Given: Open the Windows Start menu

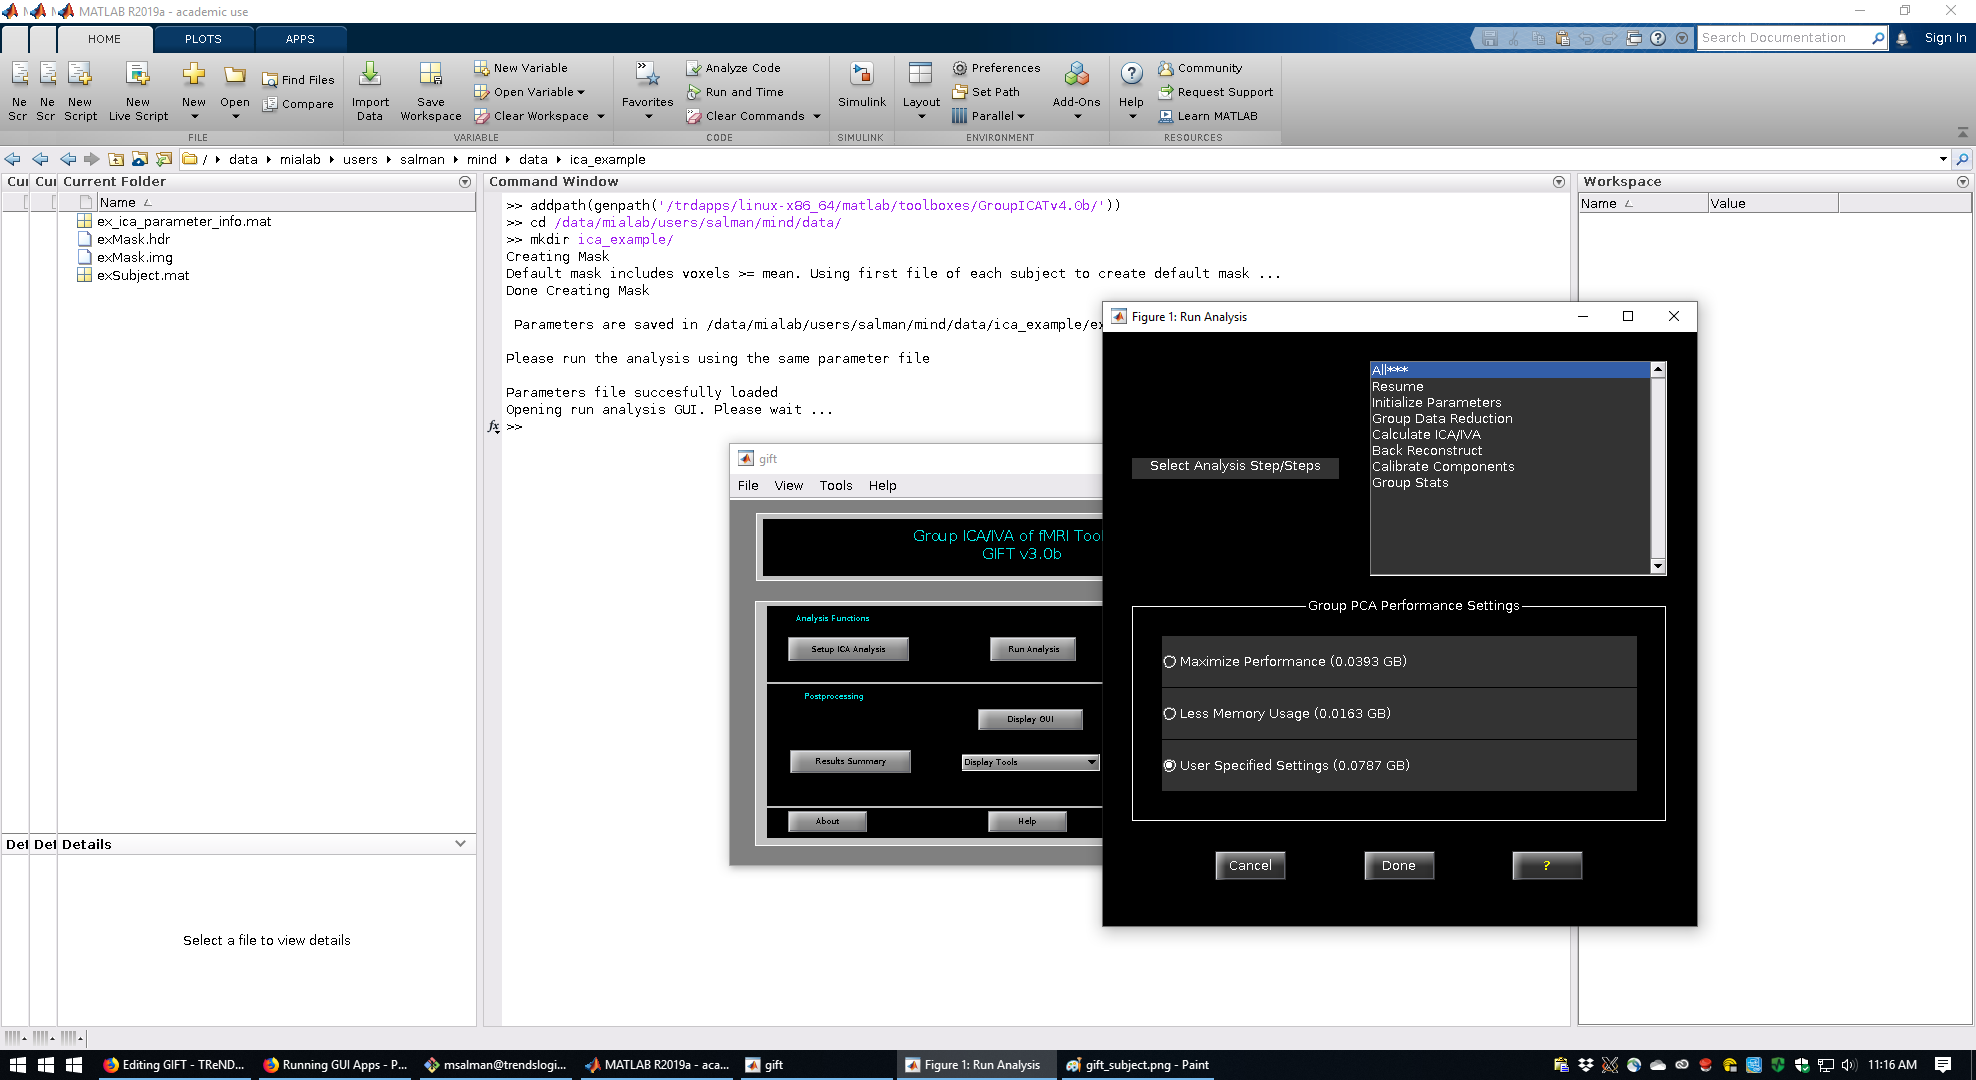Looking at the screenshot, I should coord(17,1065).
